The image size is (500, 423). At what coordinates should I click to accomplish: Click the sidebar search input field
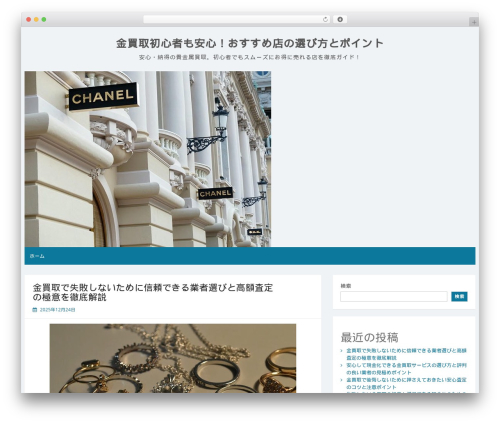[394, 297]
